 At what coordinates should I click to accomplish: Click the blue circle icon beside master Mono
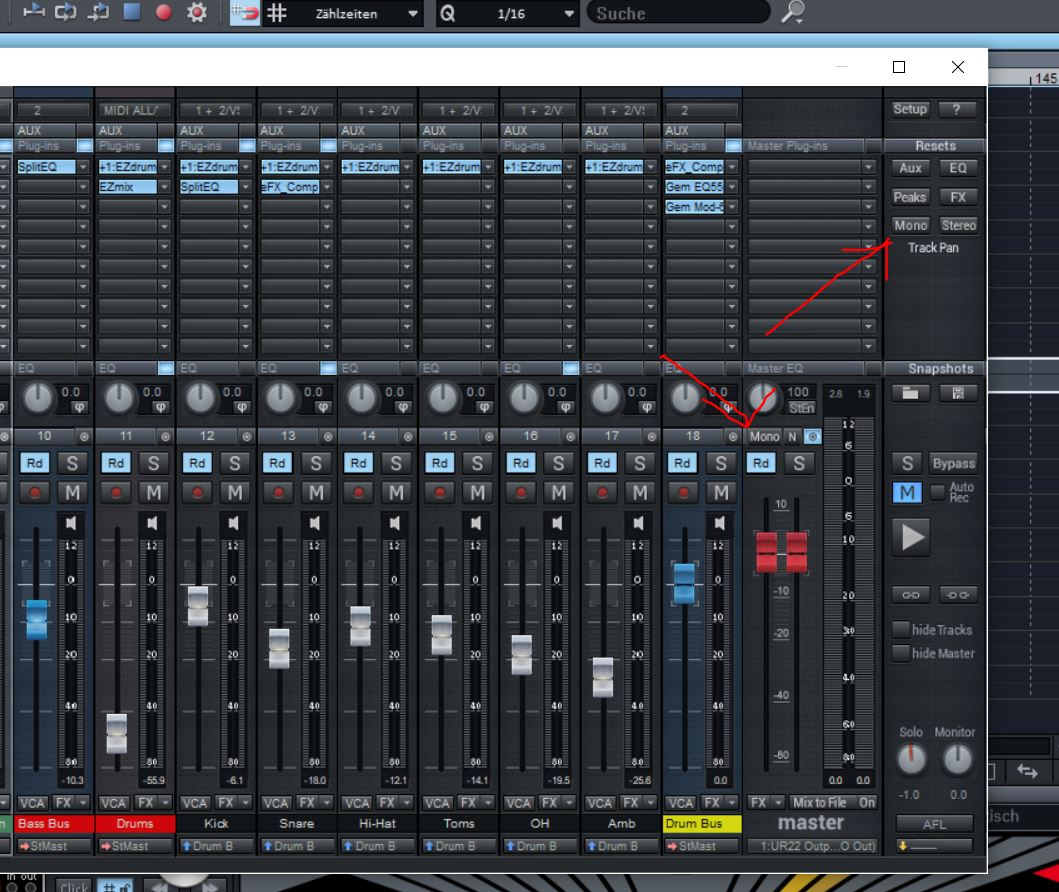(x=812, y=437)
